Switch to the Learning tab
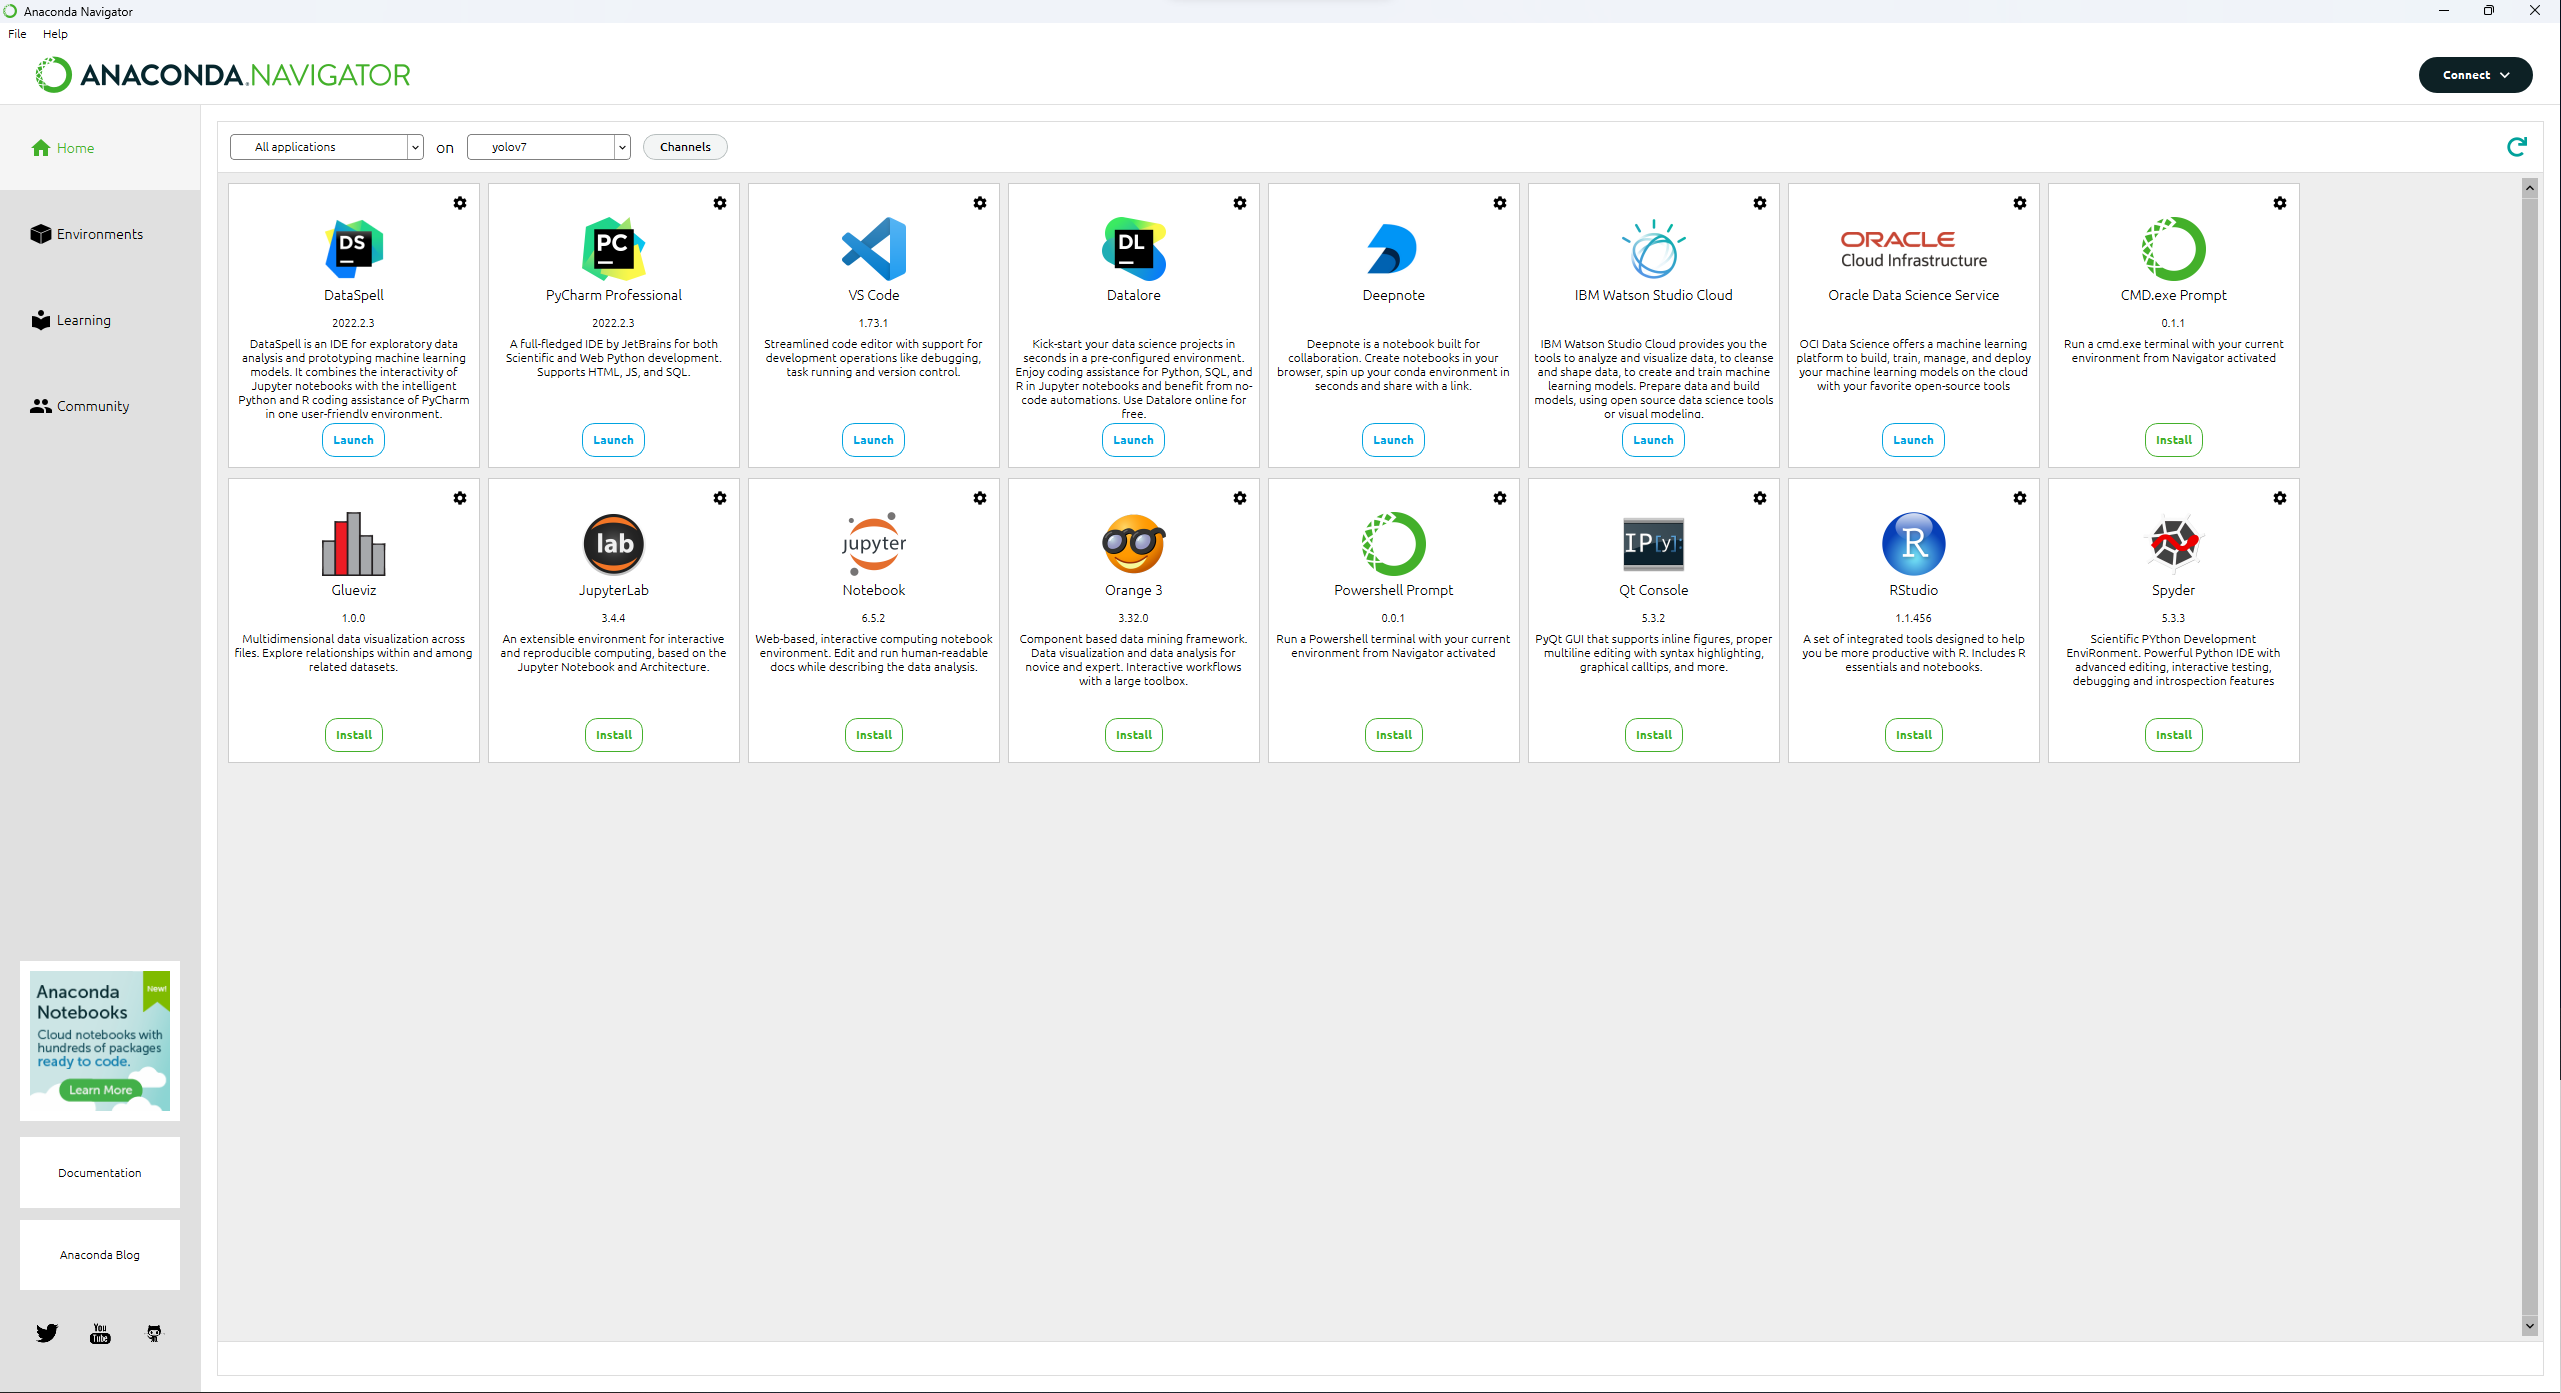Screen dimensions: 2561x1393 (x=100, y=320)
